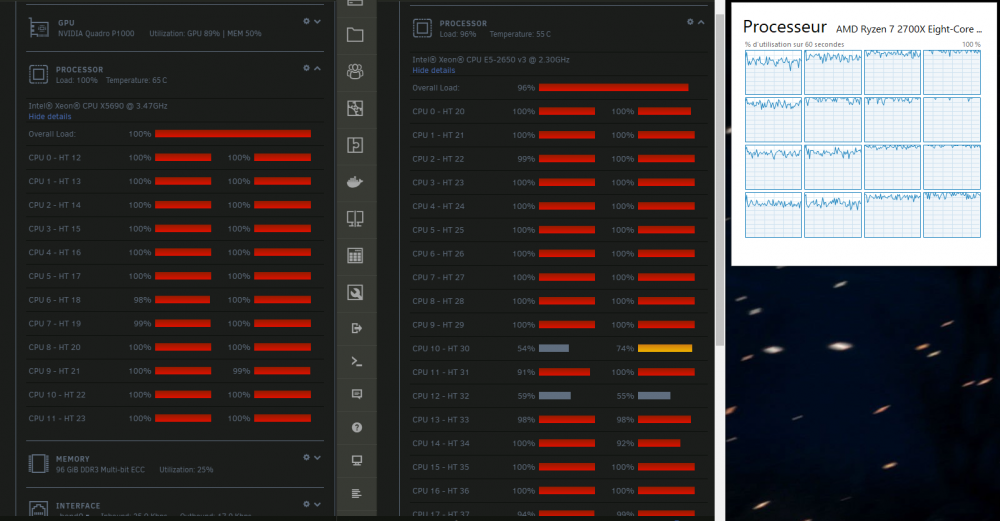Click "MEMORY" panel heading
This screenshot has width=1000, height=521.
(73, 459)
